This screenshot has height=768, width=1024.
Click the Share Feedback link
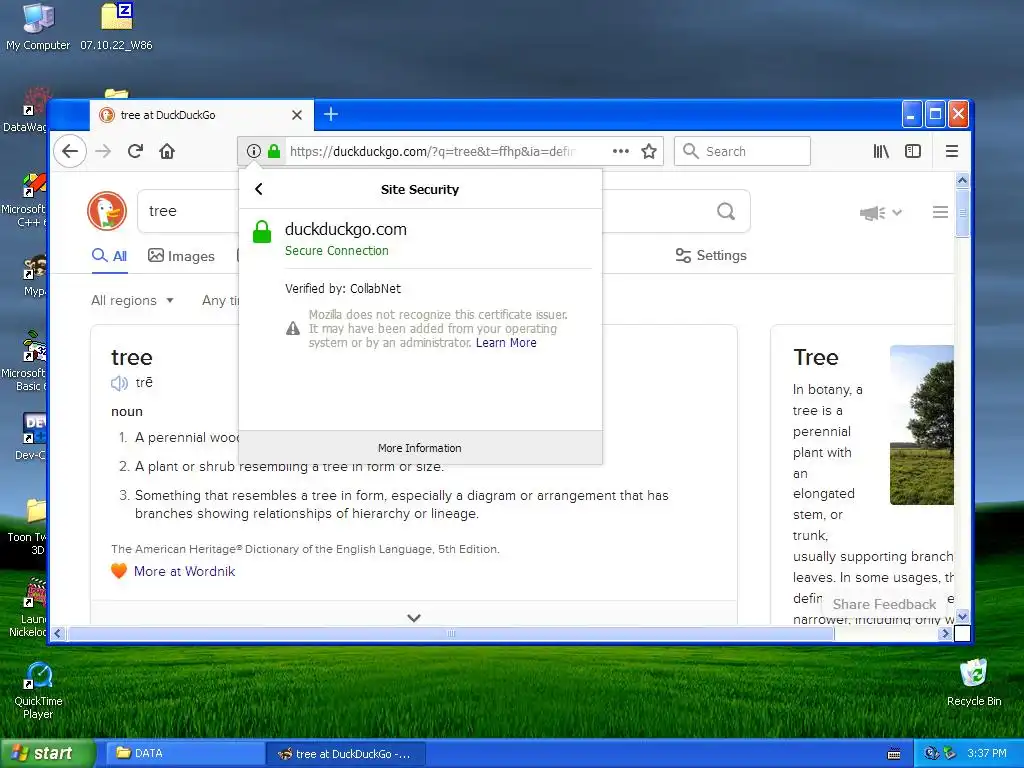pyautogui.click(x=884, y=604)
